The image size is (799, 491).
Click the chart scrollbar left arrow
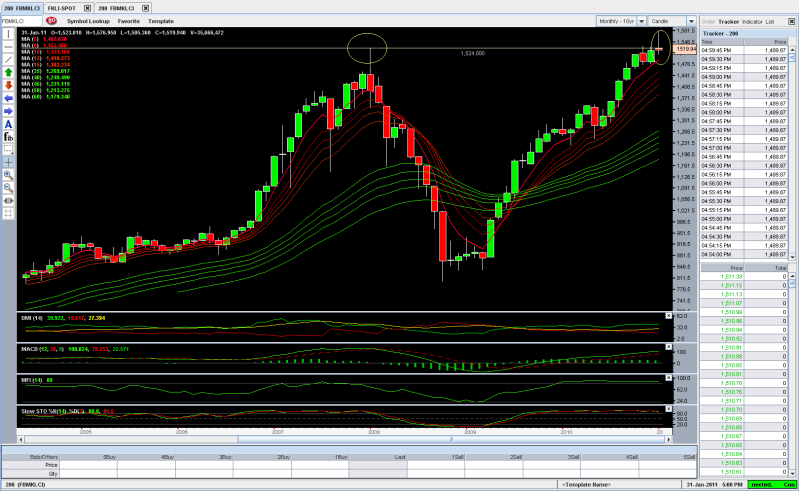click(x=21, y=440)
